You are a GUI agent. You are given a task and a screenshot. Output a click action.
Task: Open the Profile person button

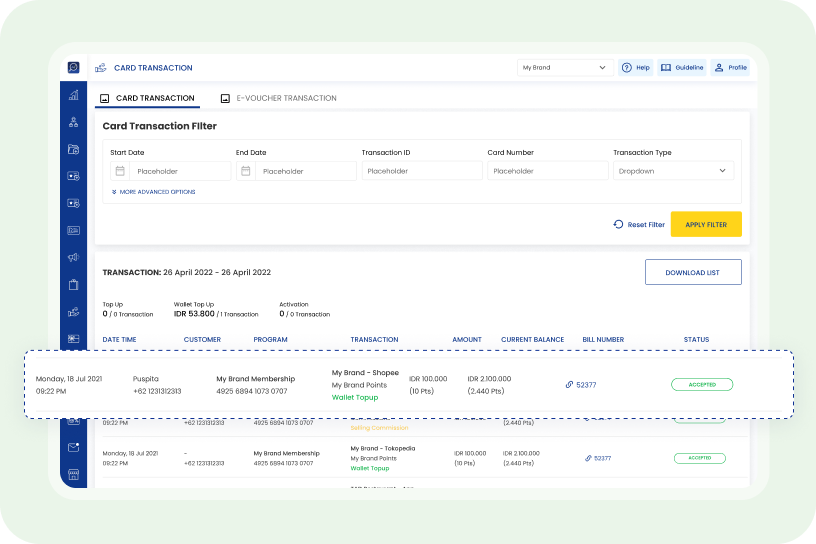tap(731, 68)
